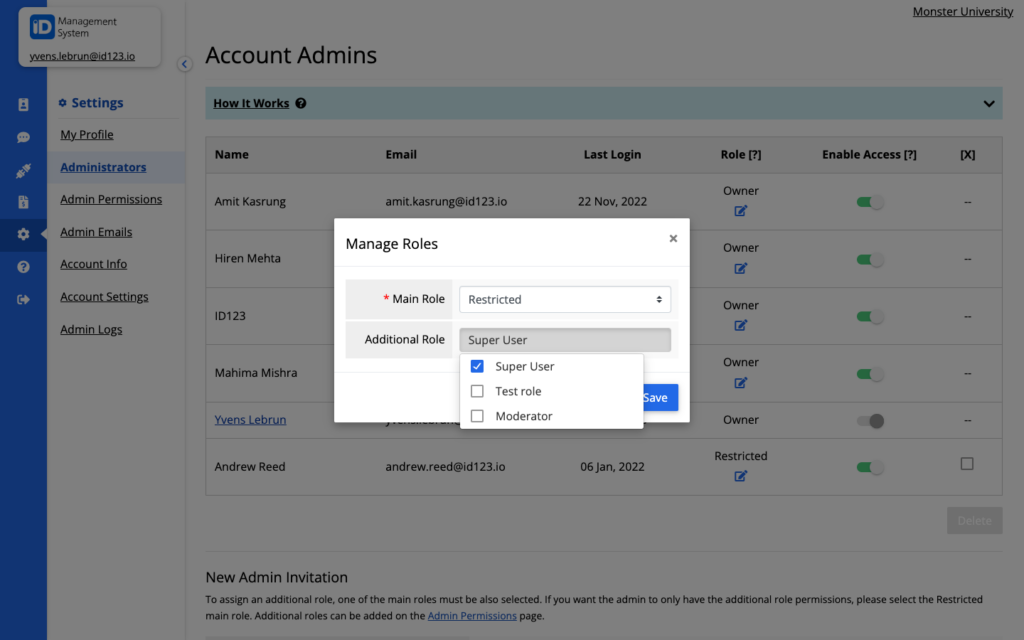Toggle Enable Access for Andrew Reed
Screen dimensions: 1024x640
870,467
